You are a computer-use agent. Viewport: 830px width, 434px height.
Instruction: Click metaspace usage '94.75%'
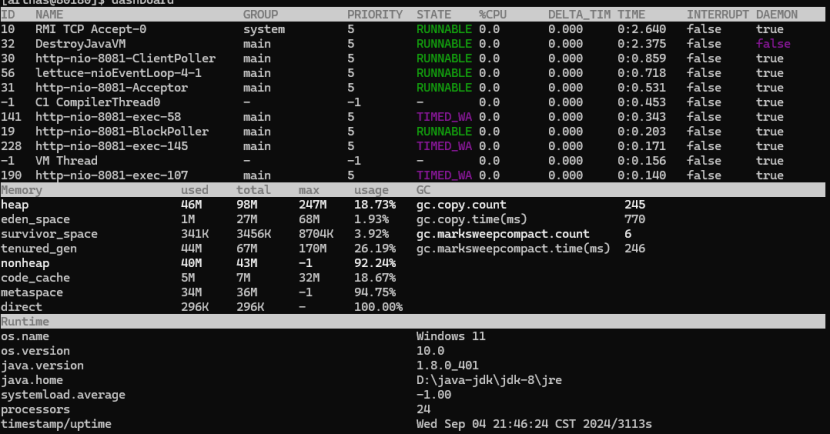coord(375,292)
